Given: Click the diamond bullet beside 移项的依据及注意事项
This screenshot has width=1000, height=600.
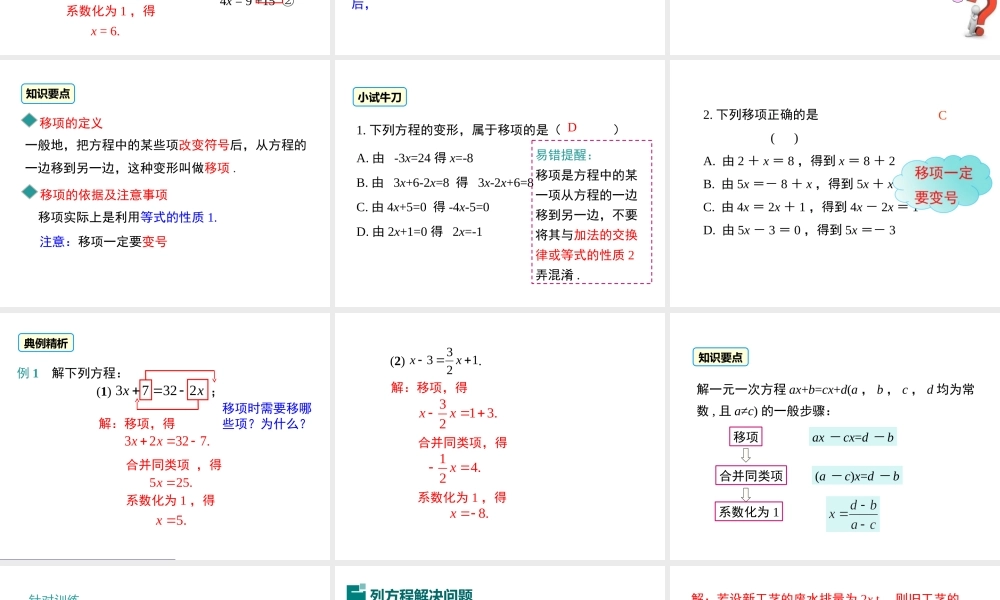Looking at the screenshot, I should 29,192.
